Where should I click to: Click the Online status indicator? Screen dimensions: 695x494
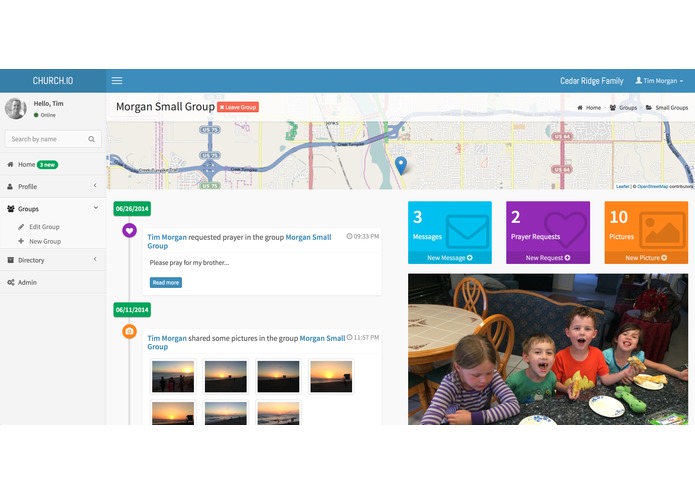pyautogui.click(x=45, y=115)
